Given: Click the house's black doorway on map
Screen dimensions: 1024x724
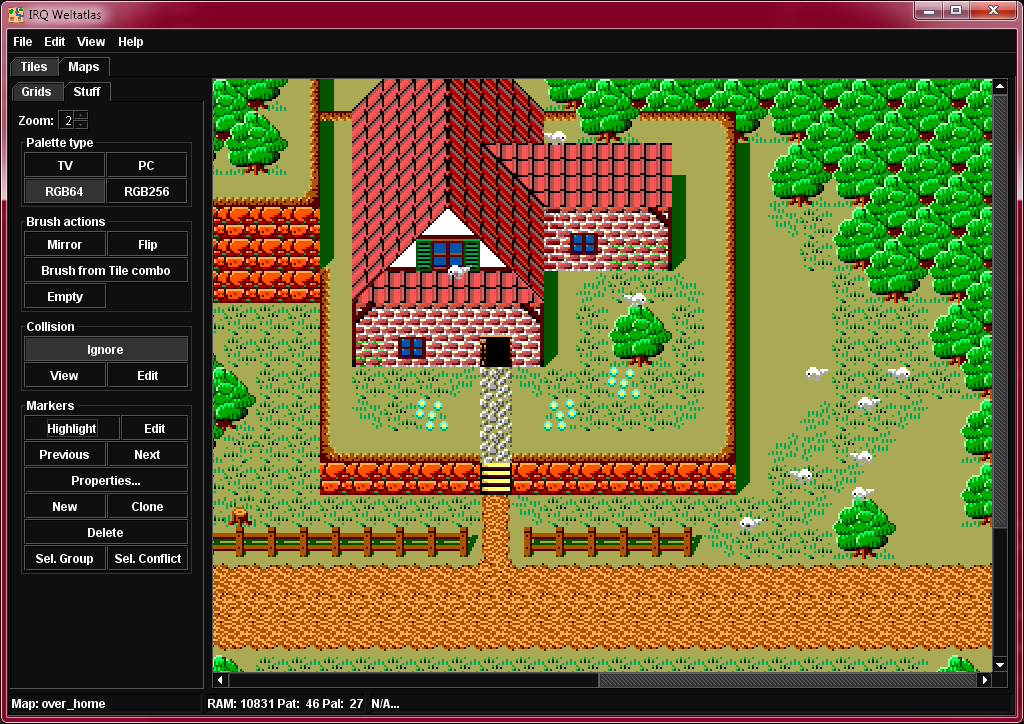Looking at the screenshot, I should [x=498, y=352].
